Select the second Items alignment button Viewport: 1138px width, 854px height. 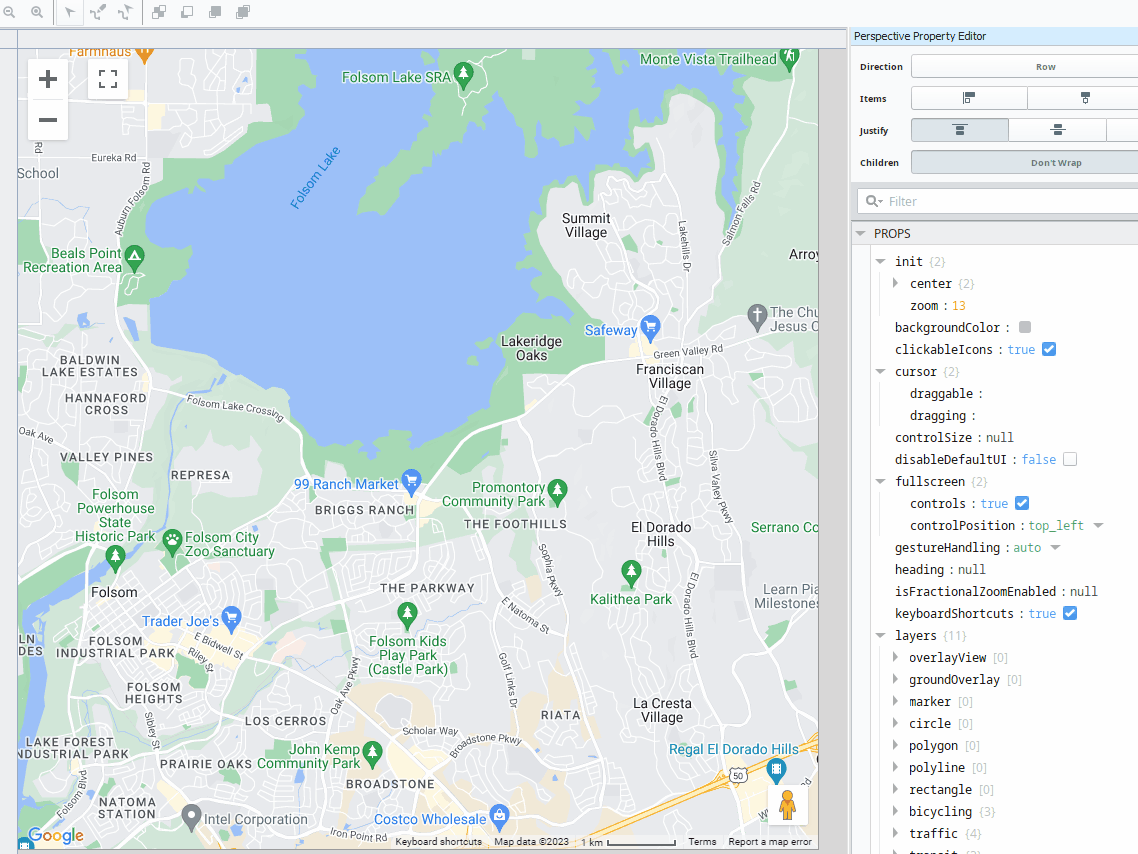click(x=1085, y=98)
